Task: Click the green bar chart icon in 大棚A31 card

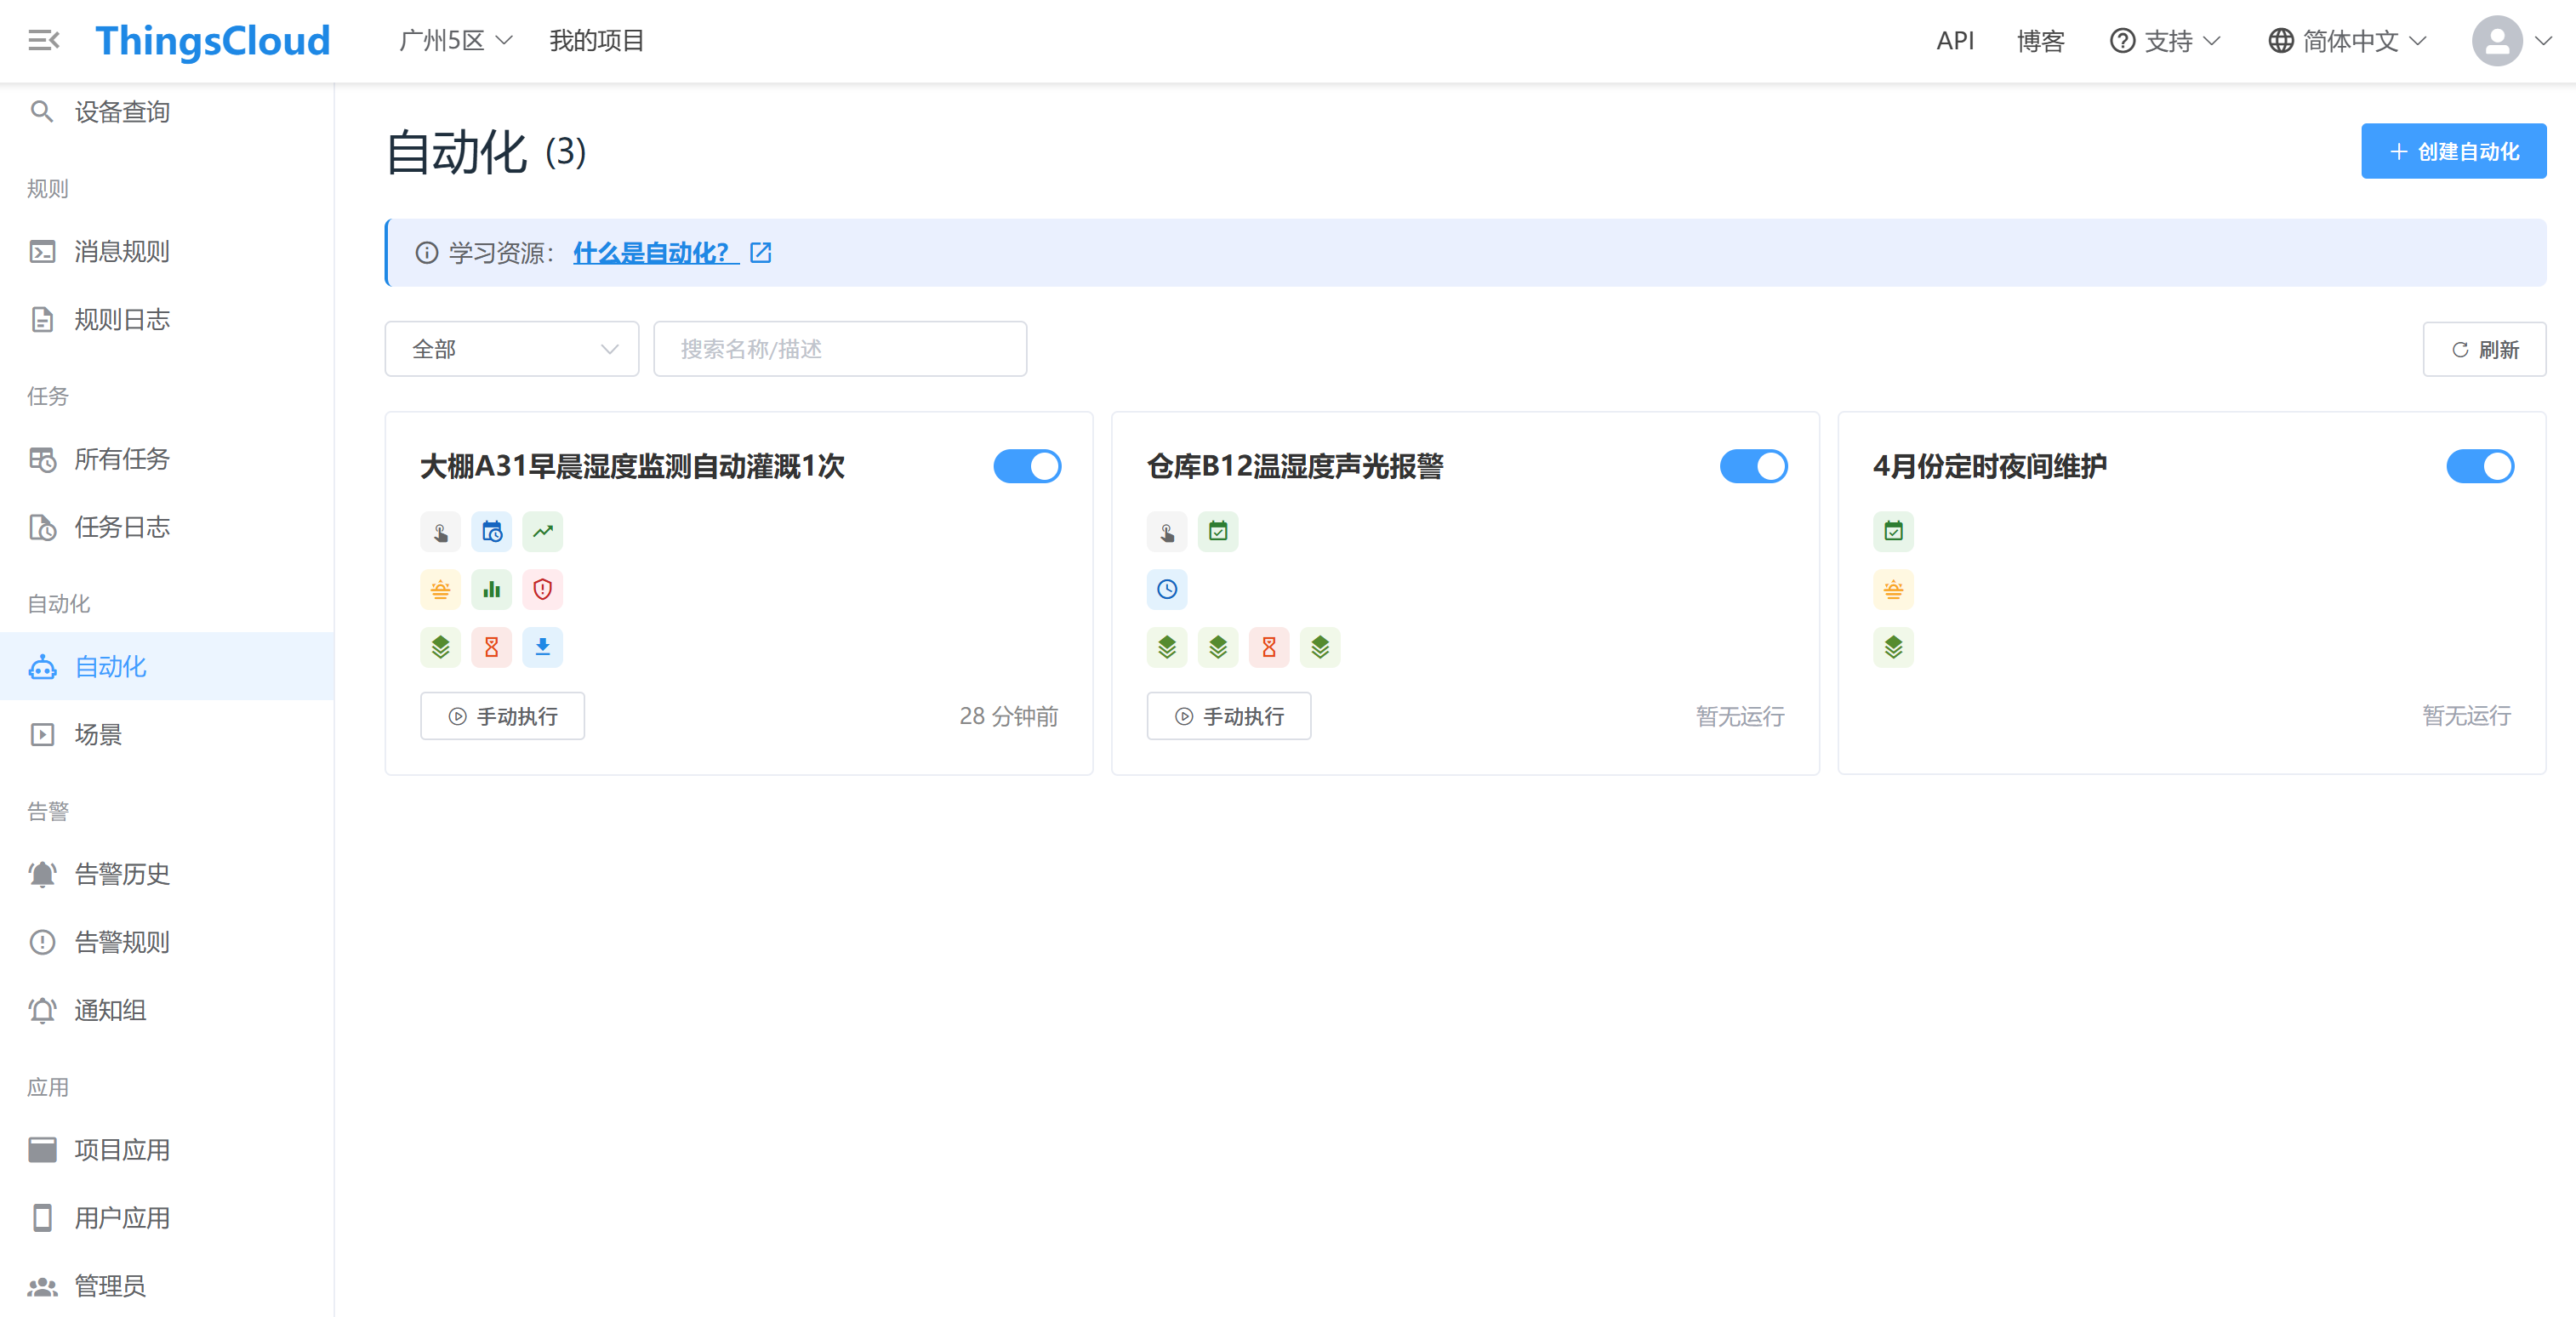Action: pyautogui.click(x=491, y=590)
